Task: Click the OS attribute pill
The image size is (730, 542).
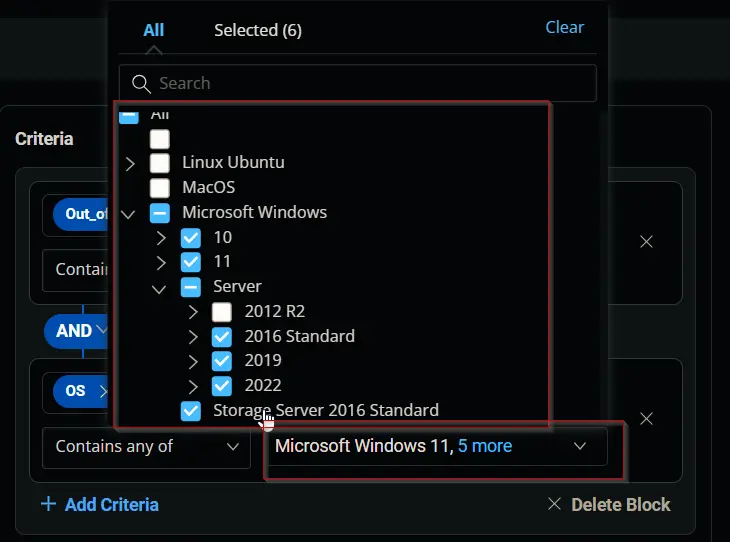Action: point(81,391)
